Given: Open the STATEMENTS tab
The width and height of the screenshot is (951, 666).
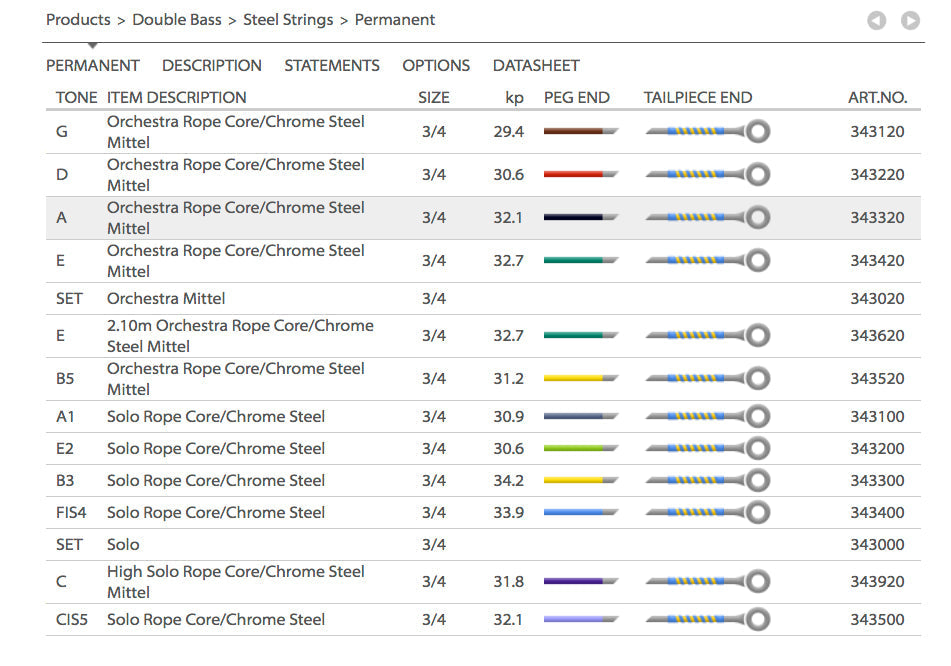Looking at the screenshot, I should tap(331, 65).
